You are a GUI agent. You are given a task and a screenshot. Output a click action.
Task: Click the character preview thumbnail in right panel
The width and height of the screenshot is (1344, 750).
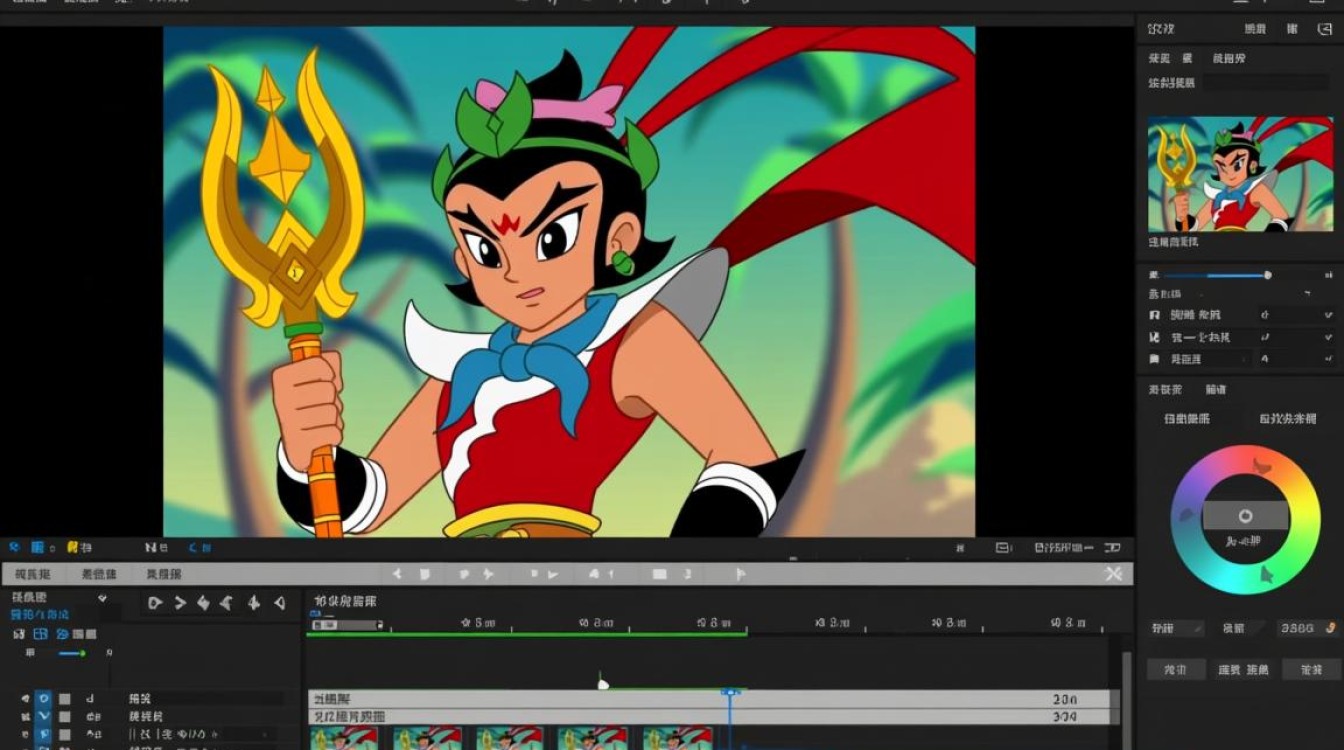[x=1240, y=174]
